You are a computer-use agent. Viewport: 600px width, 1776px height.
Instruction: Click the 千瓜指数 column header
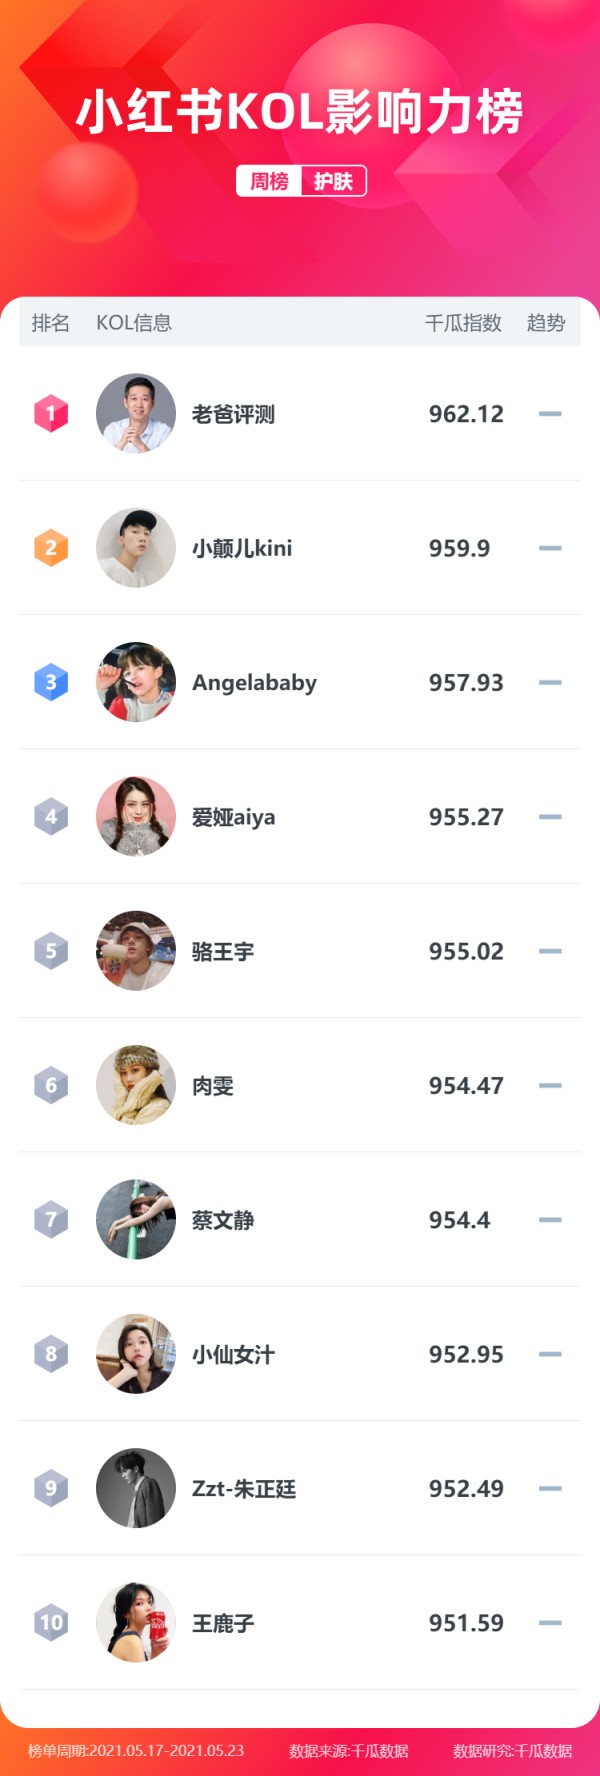463,323
